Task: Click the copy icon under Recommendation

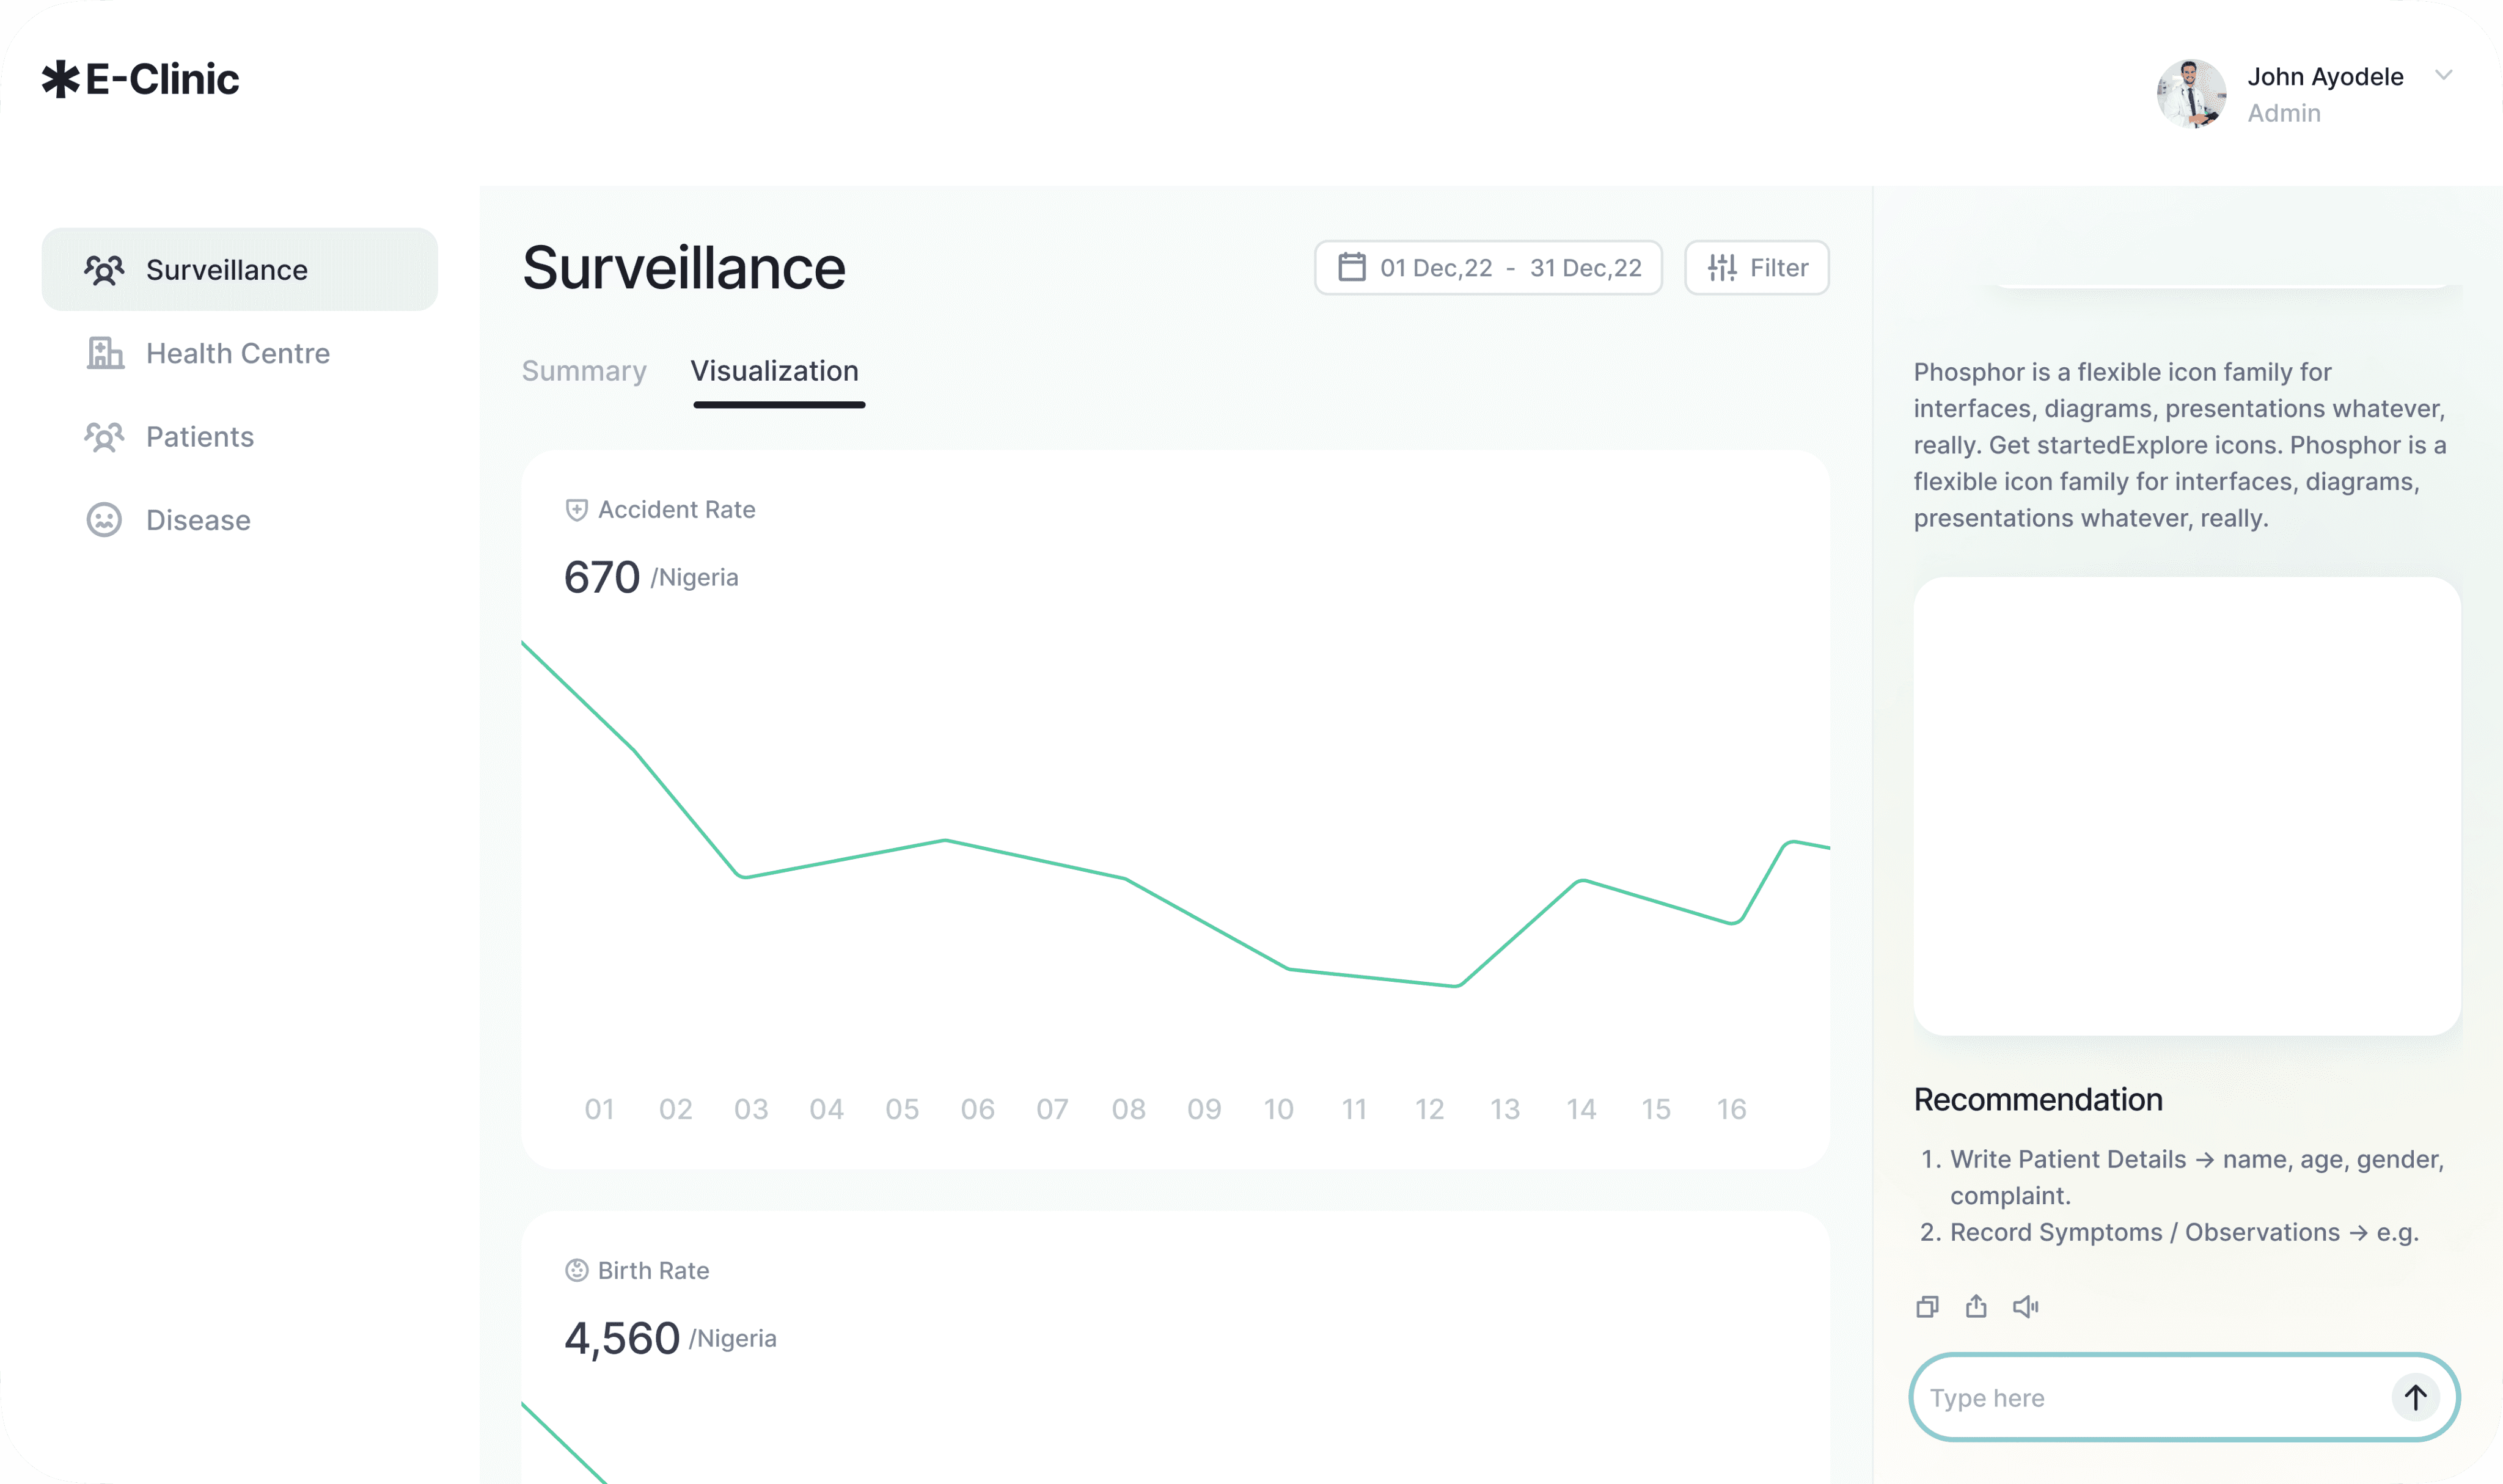Action: tap(1927, 1307)
